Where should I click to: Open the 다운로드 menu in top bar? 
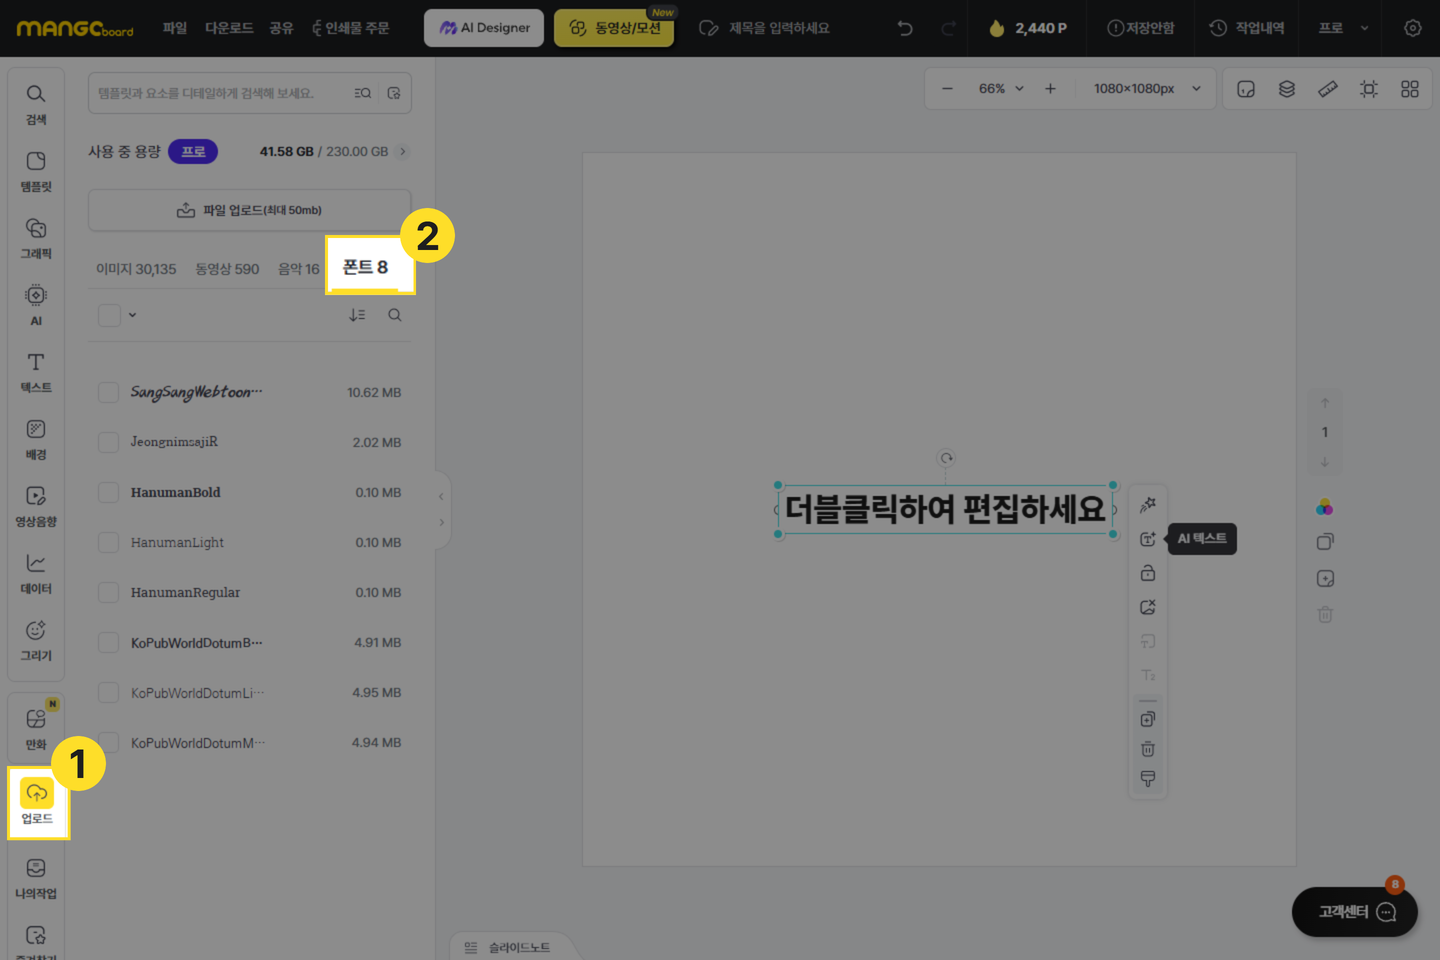click(229, 28)
